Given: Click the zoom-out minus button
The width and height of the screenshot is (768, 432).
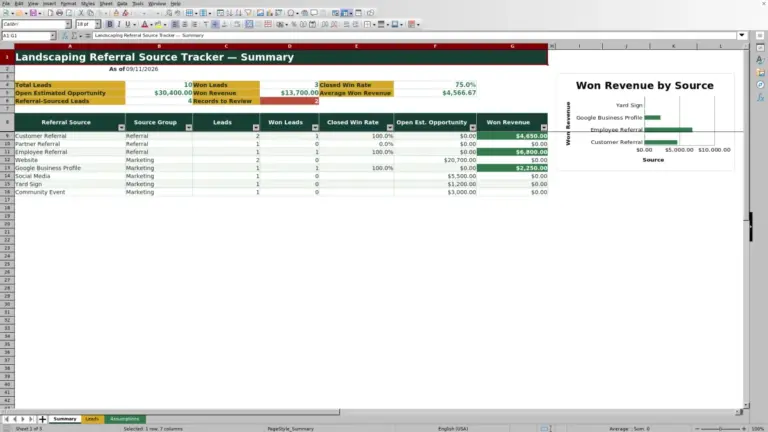Looking at the screenshot, I should 697,429.
